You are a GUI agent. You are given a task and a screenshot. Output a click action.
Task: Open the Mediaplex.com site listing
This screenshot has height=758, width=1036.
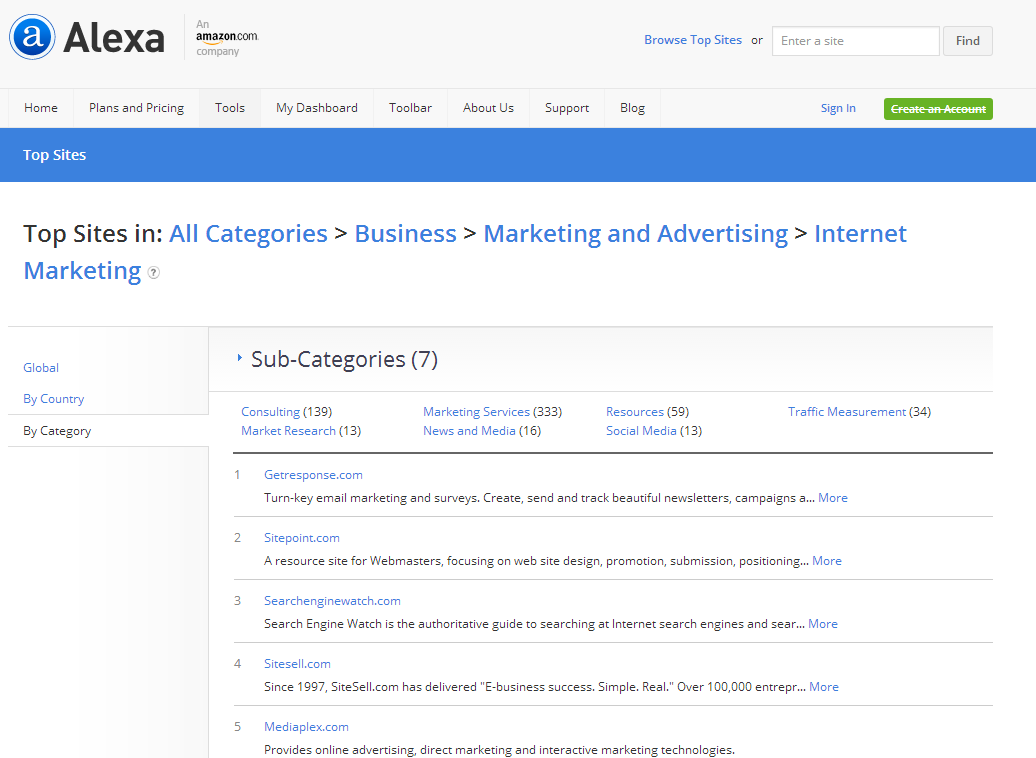[x=306, y=727]
